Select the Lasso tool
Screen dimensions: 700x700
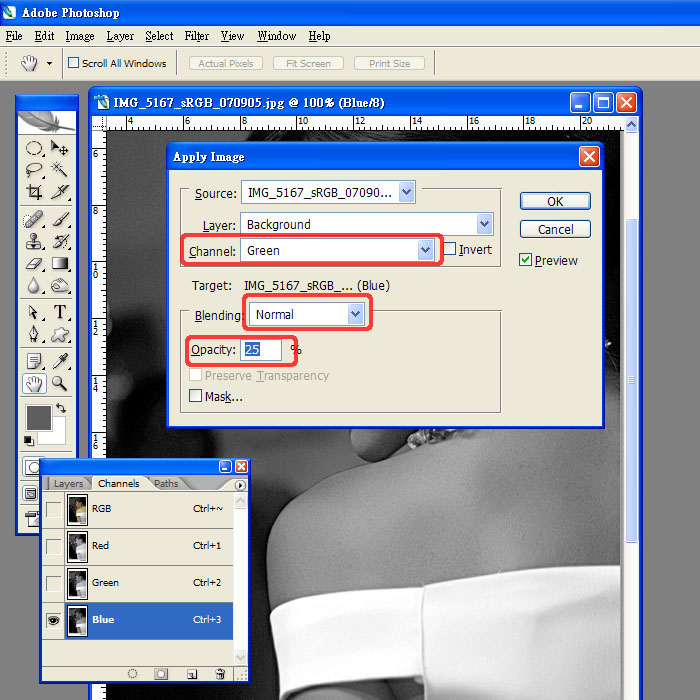(34, 169)
